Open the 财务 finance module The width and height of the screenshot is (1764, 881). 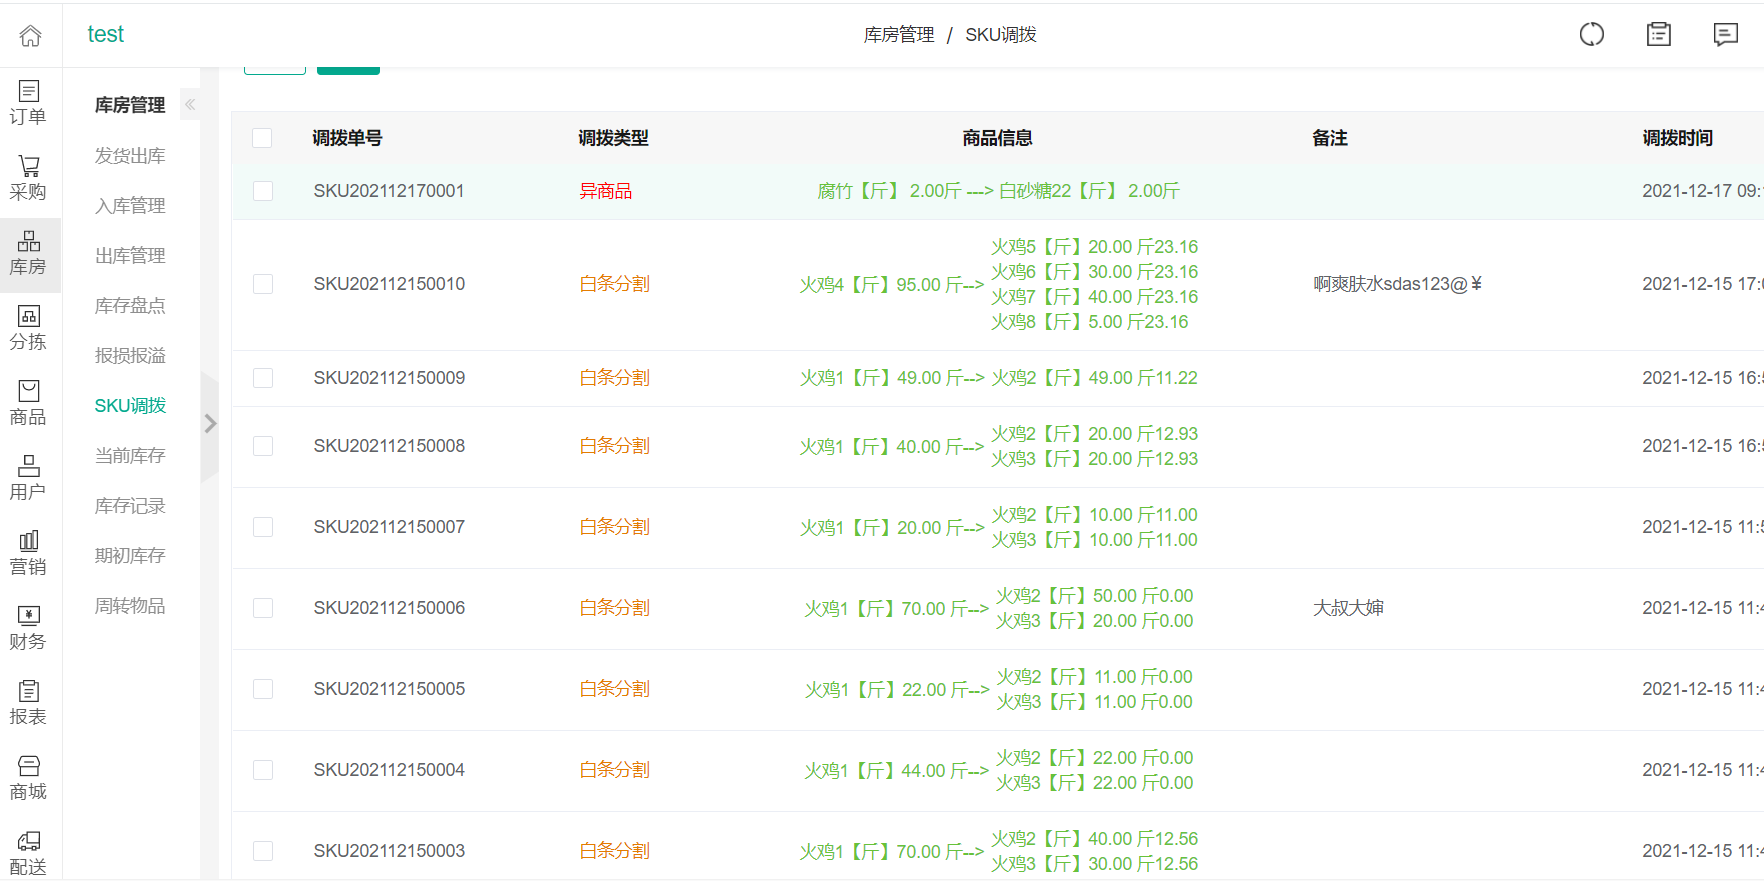coord(28,629)
